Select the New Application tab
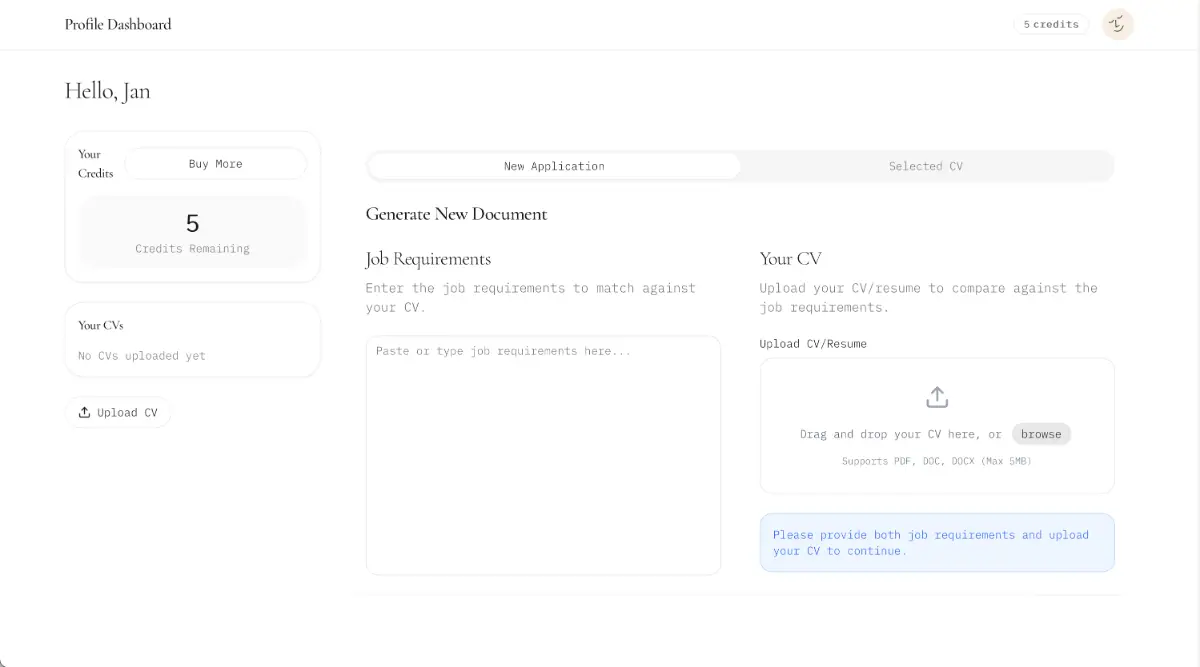Viewport: 1200px width, 667px height. (554, 166)
